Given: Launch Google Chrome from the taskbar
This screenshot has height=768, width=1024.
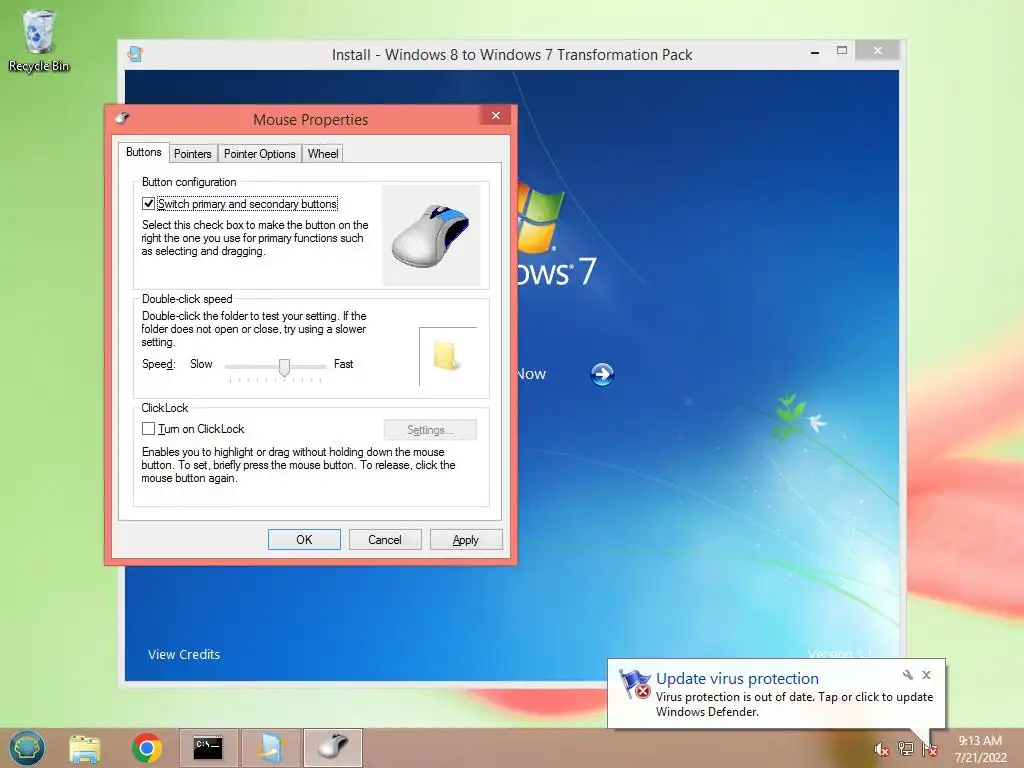Looking at the screenshot, I should 147,748.
